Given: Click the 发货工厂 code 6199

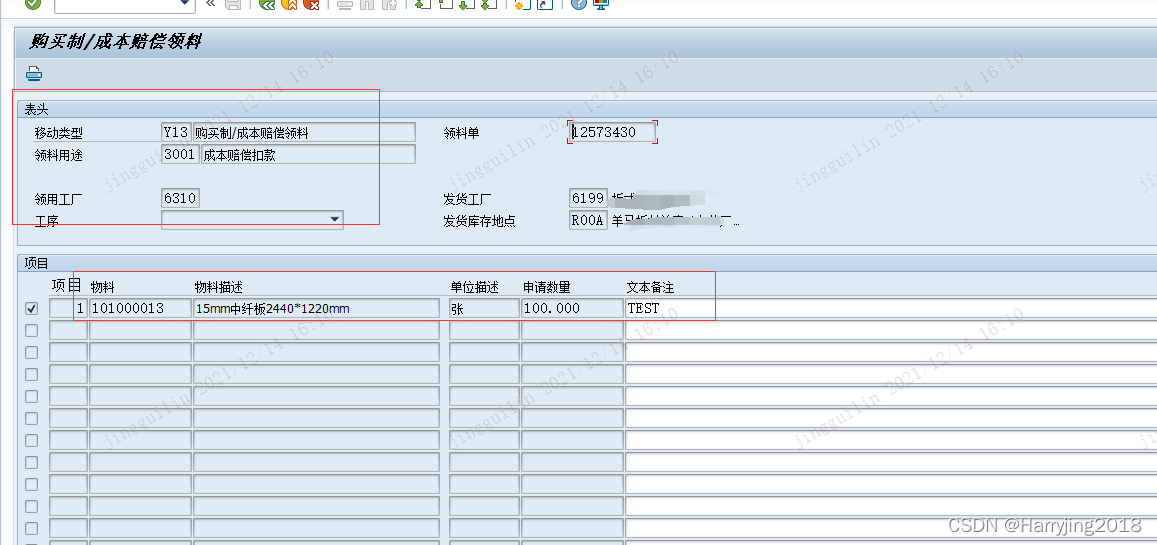Looking at the screenshot, I should (589, 198).
